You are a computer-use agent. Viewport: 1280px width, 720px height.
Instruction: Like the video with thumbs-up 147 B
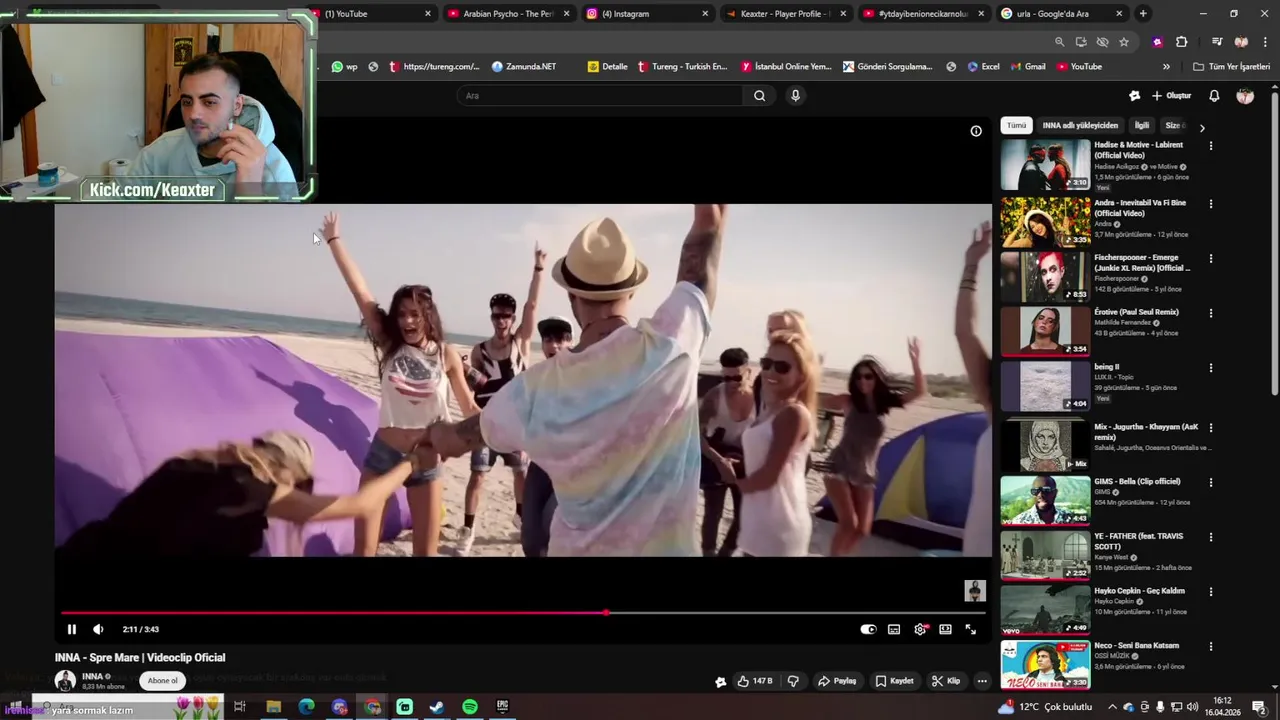click(x=755, y=681)
